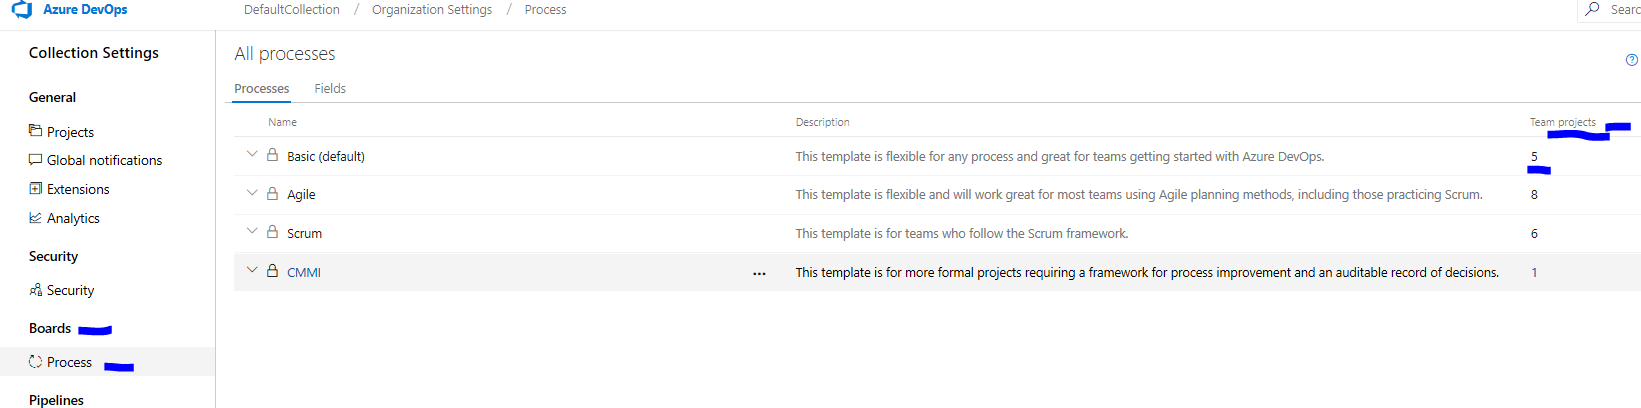Open Analytics settings page
1641x408 pixels.
(73, 218)
